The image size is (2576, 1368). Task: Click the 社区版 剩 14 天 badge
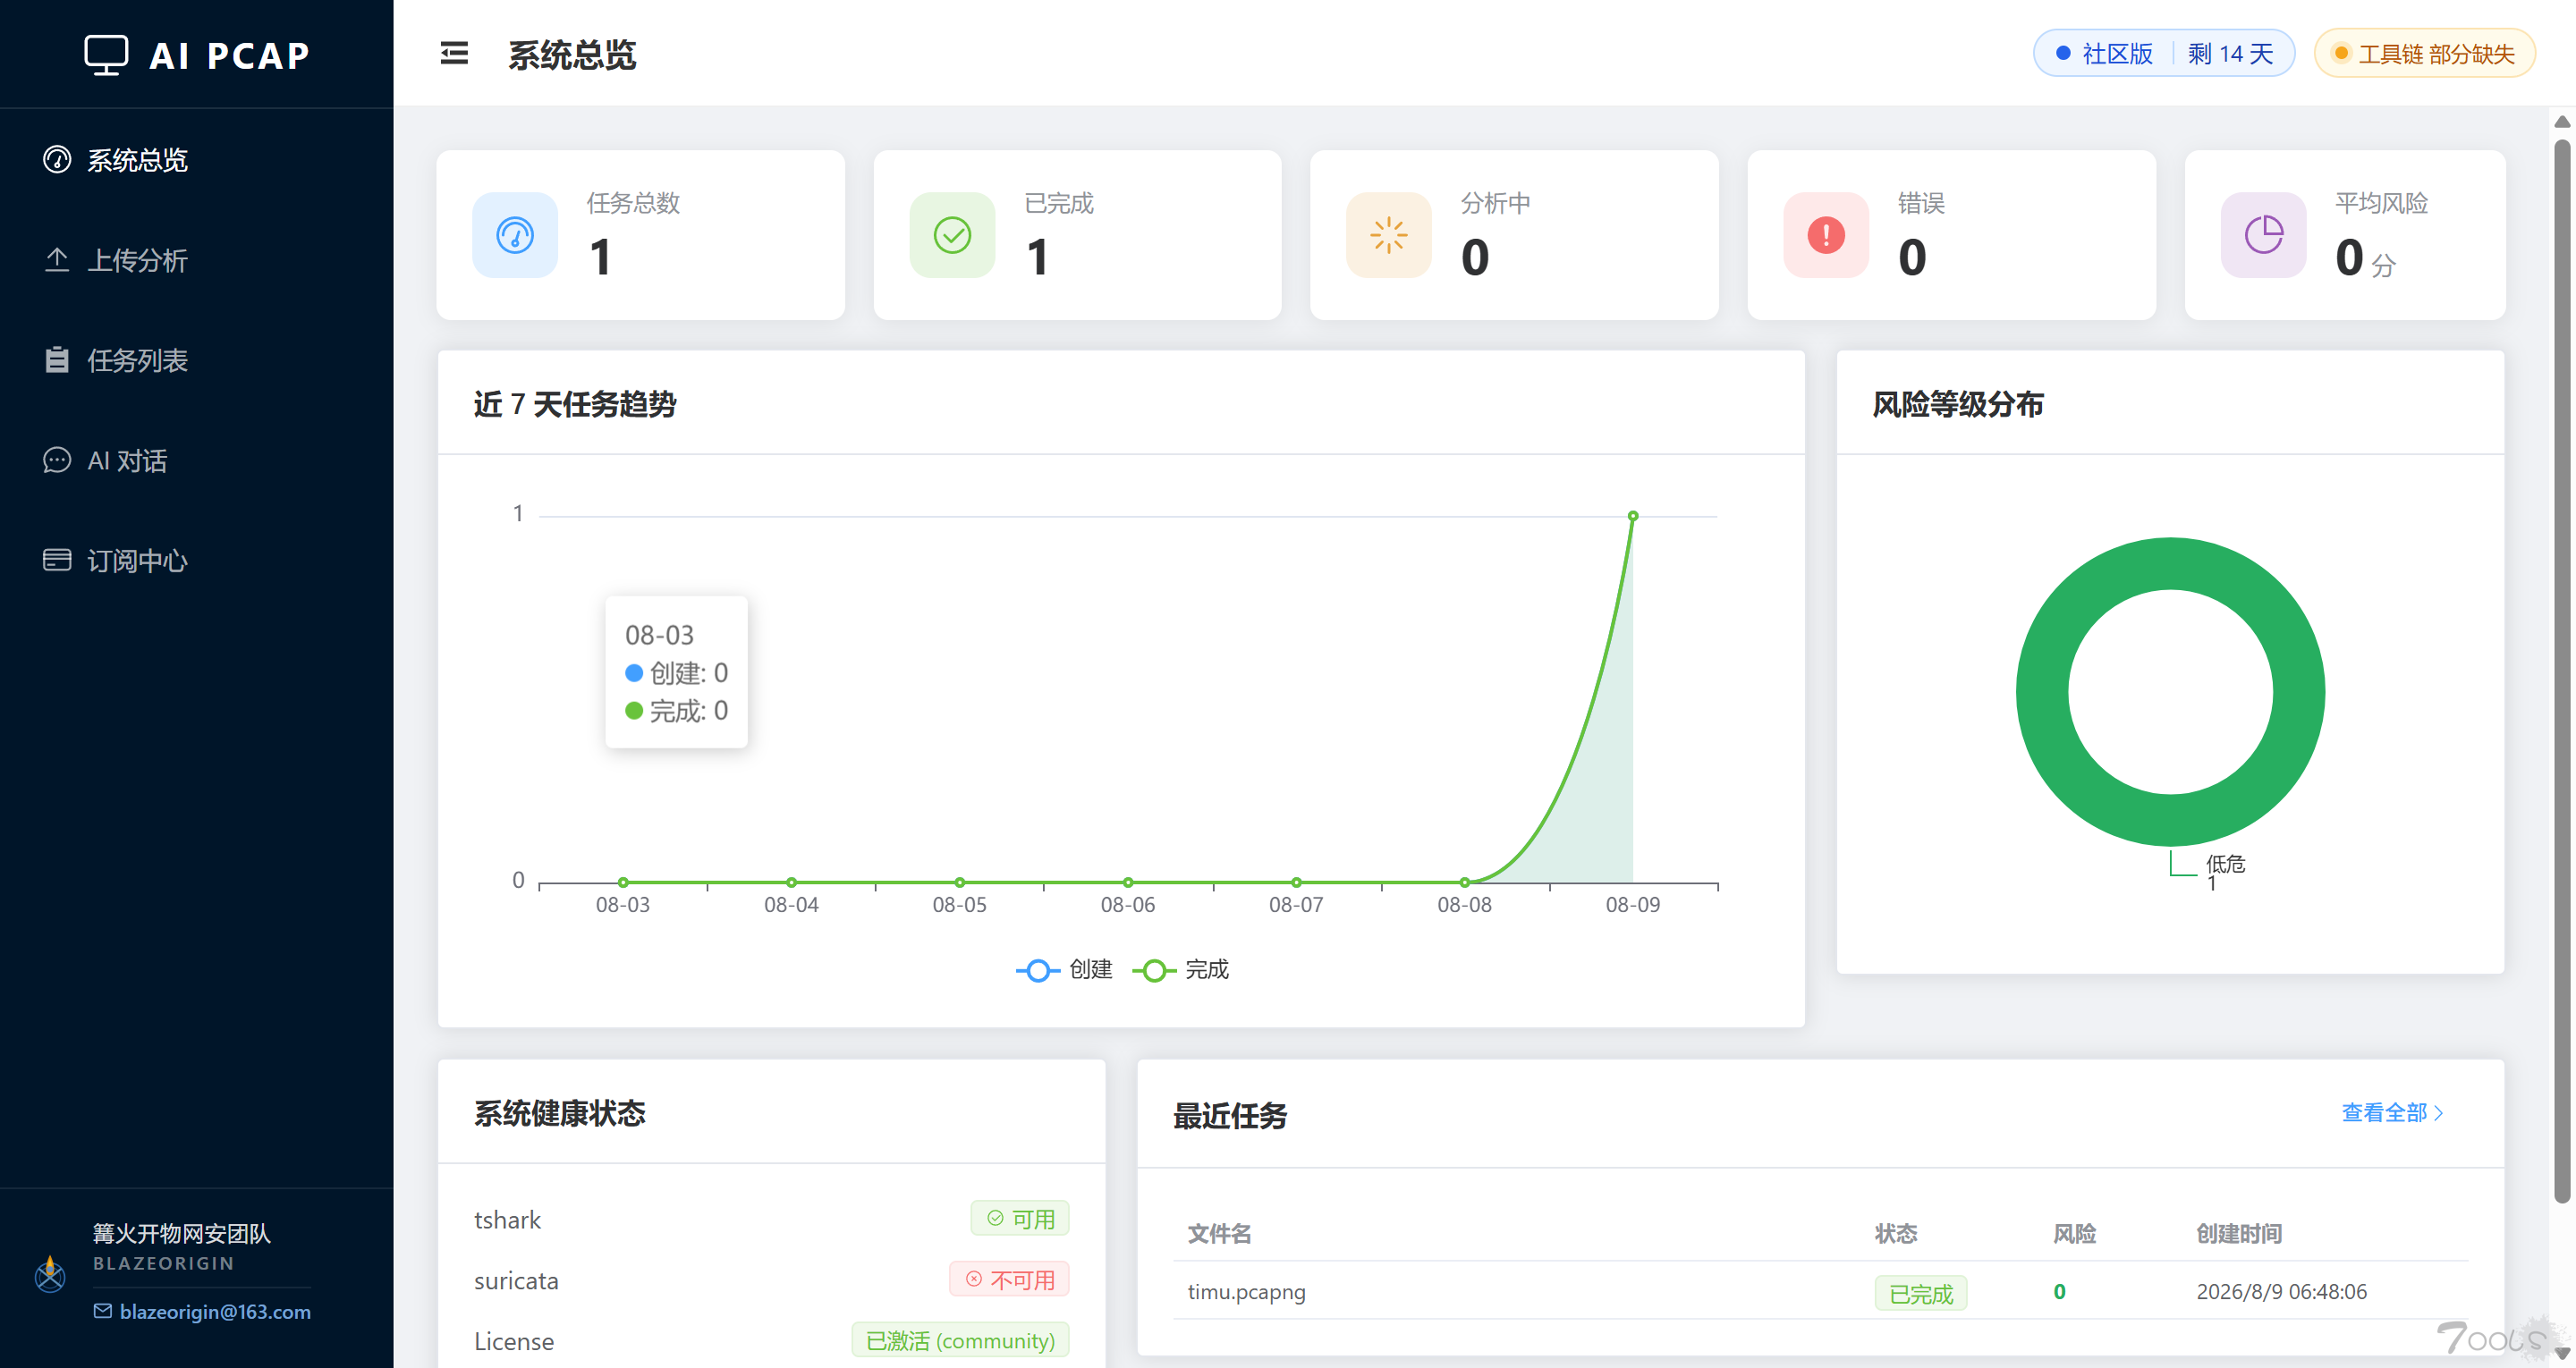point(2164,53)
